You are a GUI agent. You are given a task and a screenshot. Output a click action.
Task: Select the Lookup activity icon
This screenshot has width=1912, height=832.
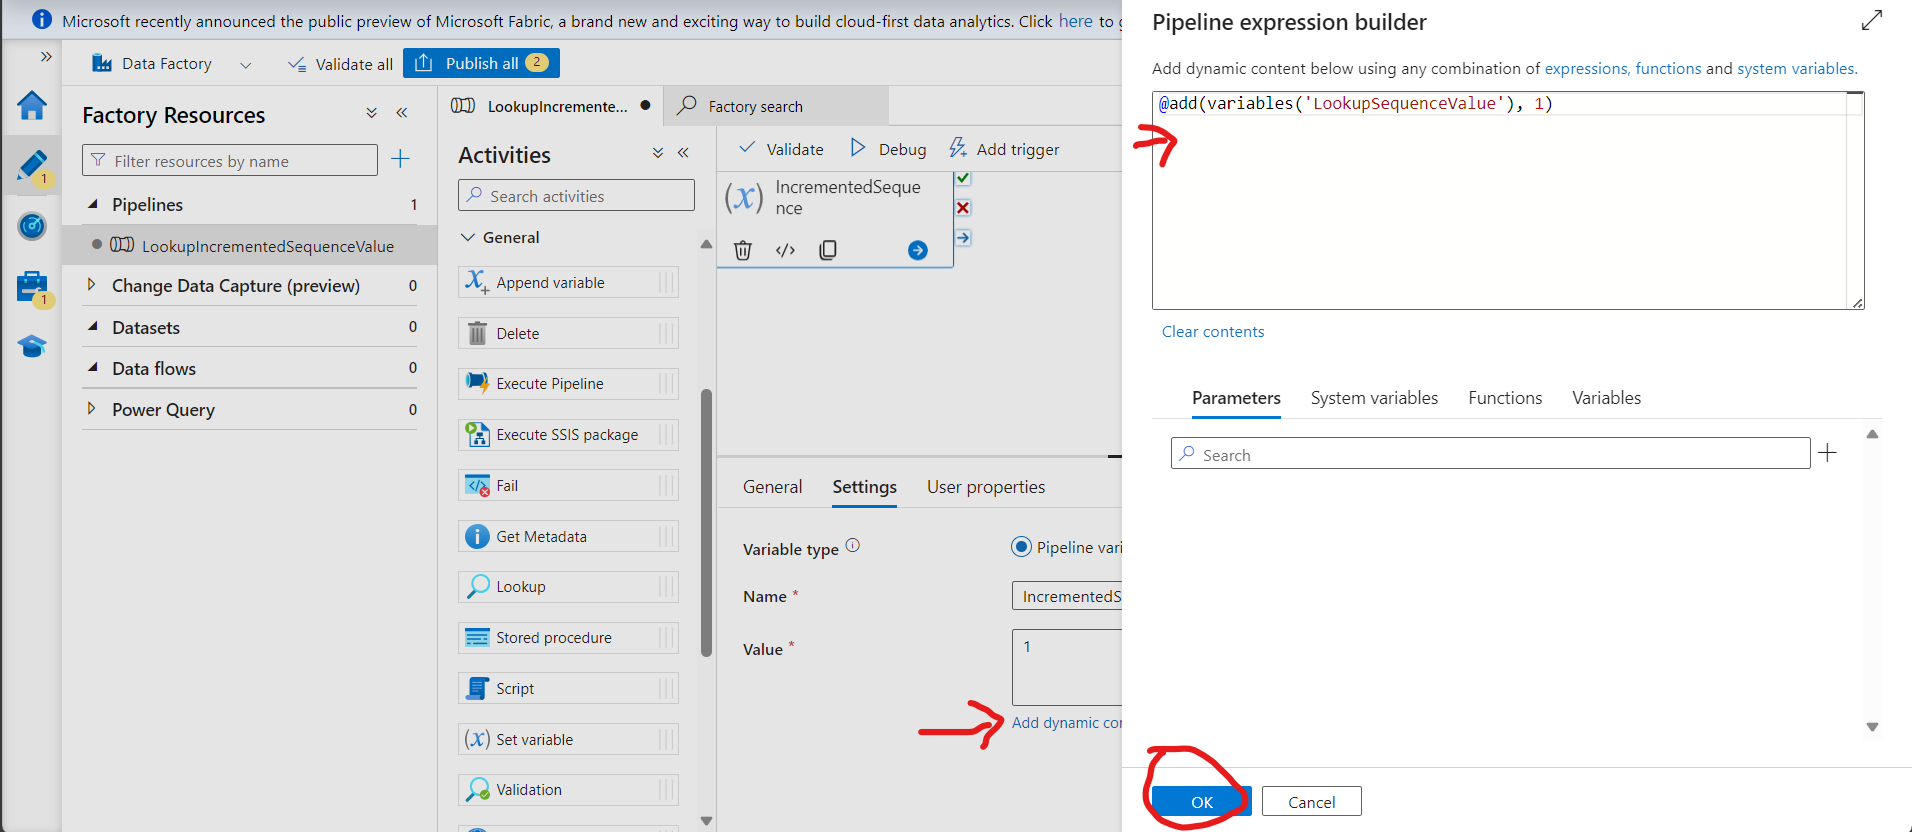click(477, 586)
